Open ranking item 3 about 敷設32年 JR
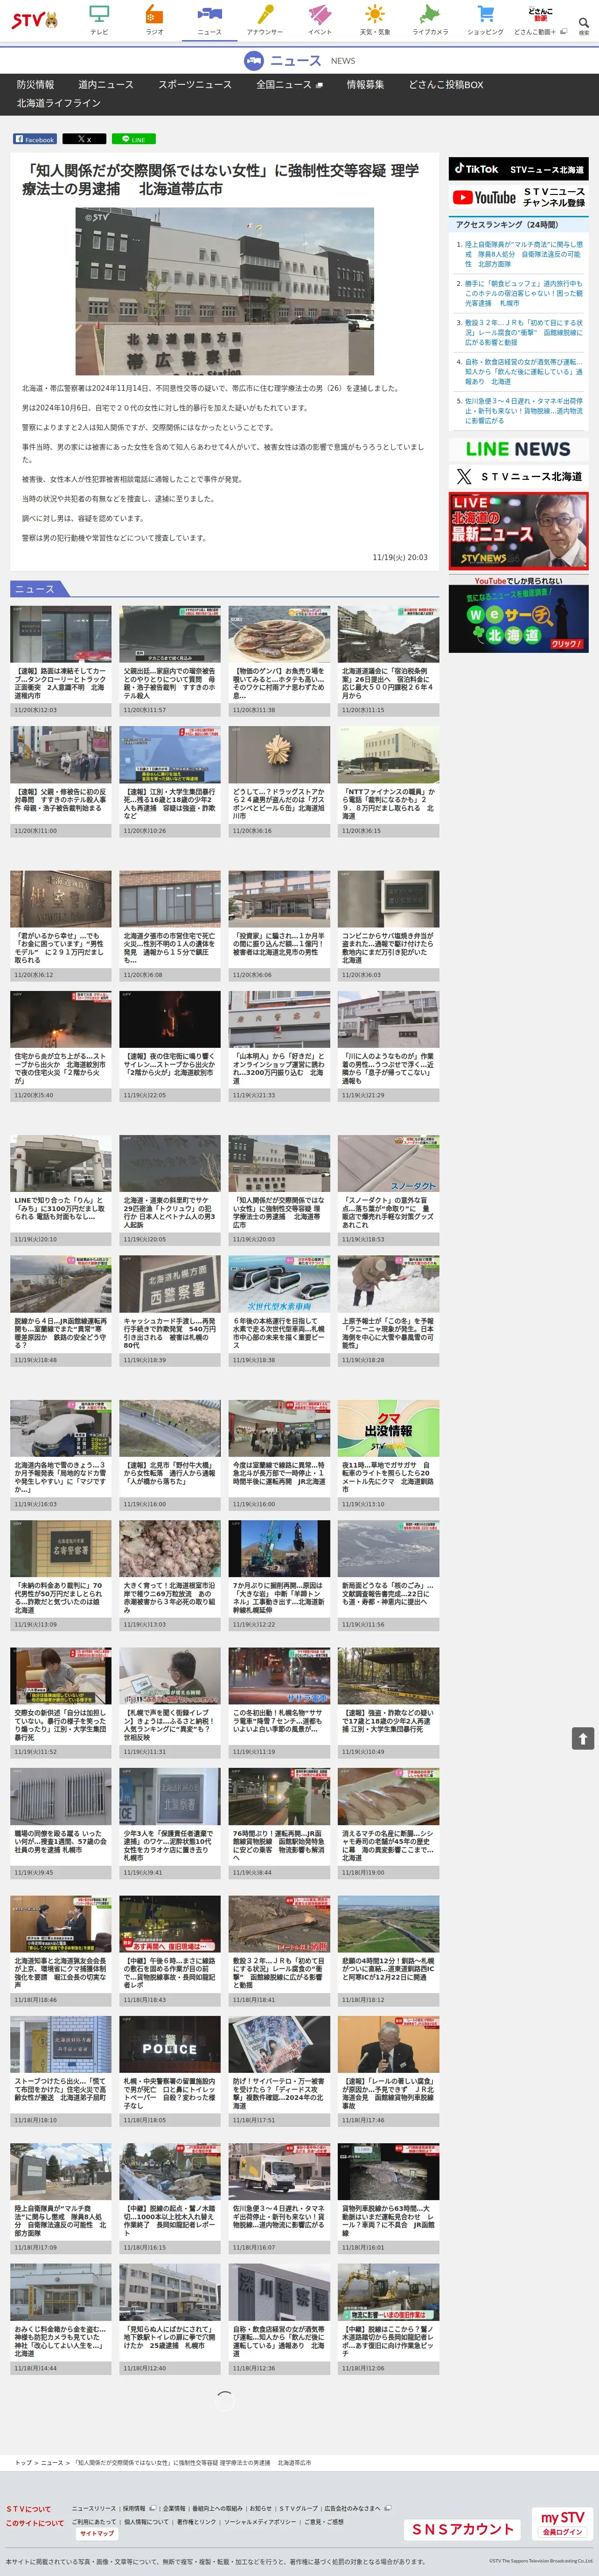The height and width of the screenshot is (2576, 599). click(x=523, y=333)
